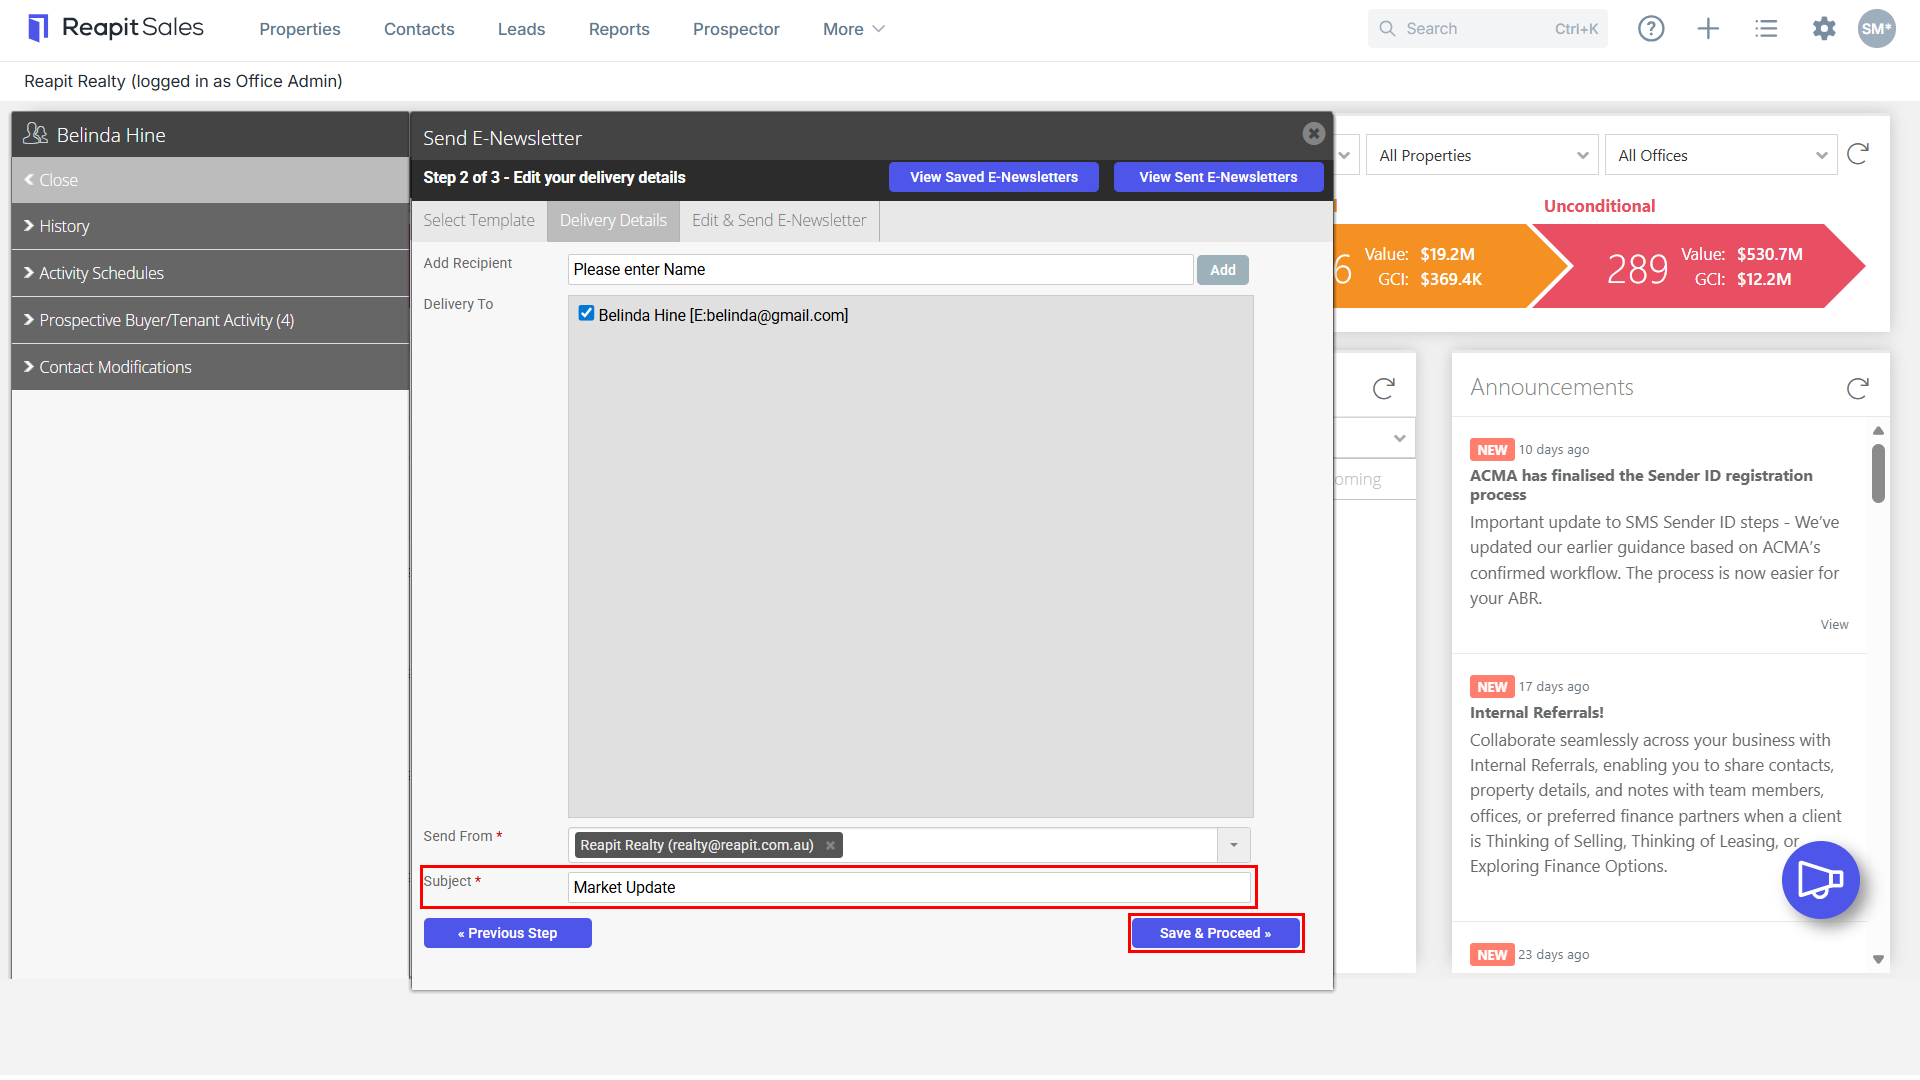Open the Send From dropdown arrow

(1234, 845)
